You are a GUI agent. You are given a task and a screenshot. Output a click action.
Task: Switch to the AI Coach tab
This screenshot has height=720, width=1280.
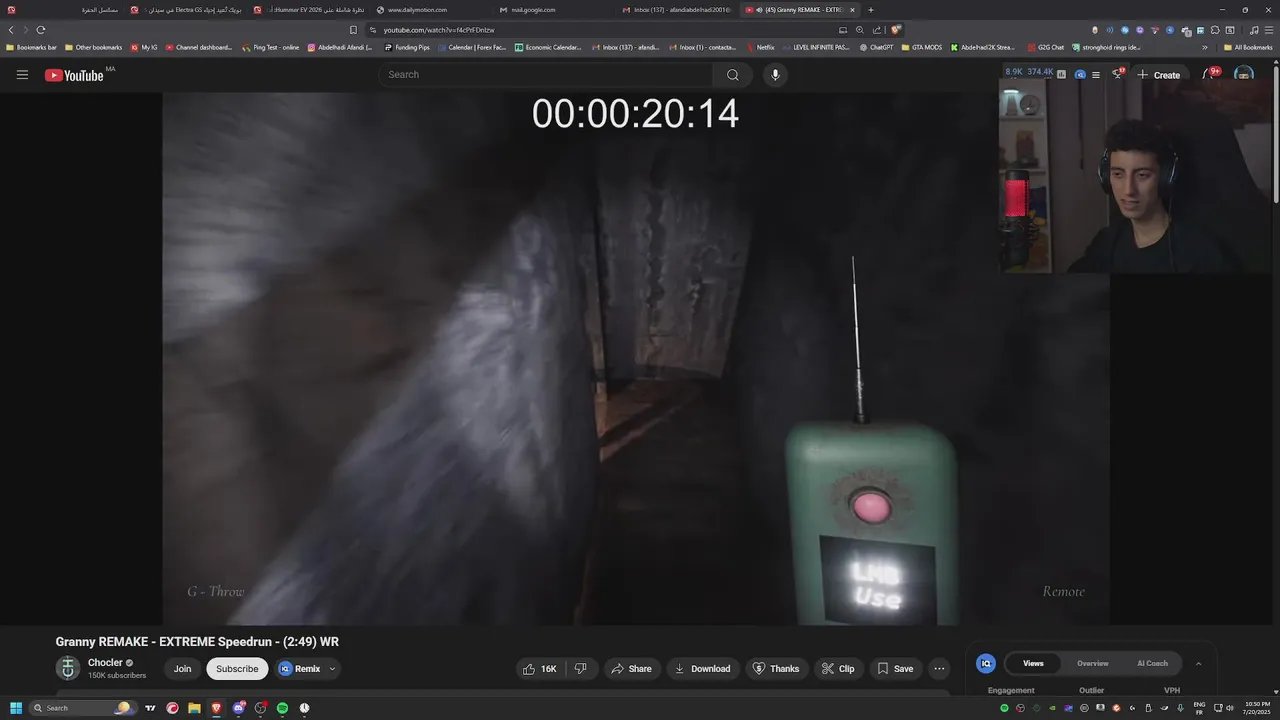[x=1152, y=663]
